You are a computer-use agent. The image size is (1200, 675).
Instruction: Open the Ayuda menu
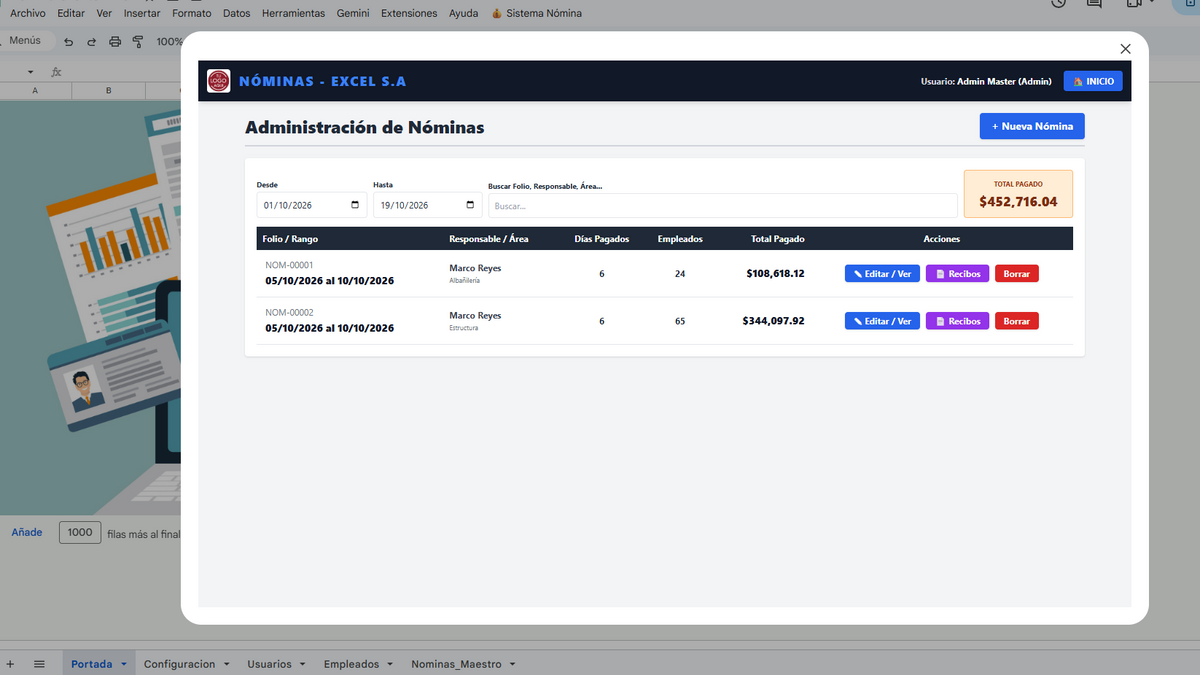(x=464, y=13)
